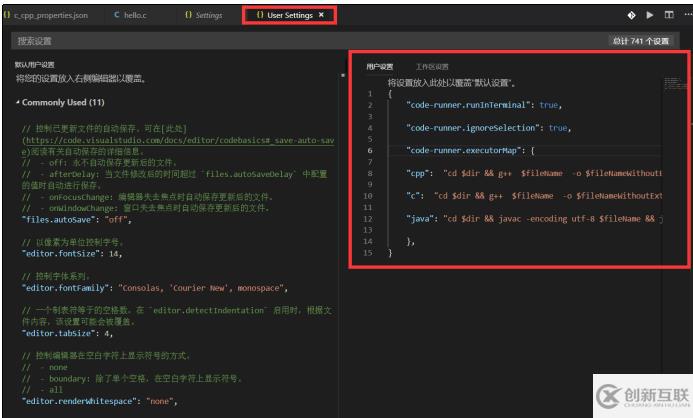The height and width of the screenshot is (418, 693).
Task: Click the c_cpp_properties.json braces icon
Action: point(7,15)
